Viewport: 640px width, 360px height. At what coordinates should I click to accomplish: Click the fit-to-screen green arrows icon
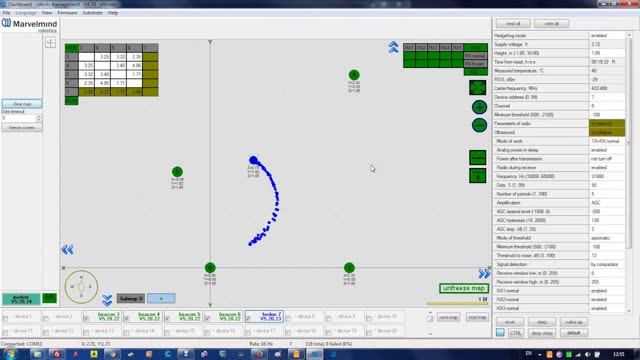pyautogui.click(x=478, y=87)
